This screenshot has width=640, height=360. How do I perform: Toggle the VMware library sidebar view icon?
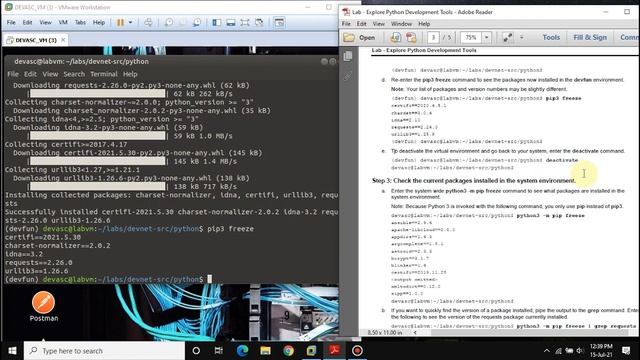tap(216, 23)
